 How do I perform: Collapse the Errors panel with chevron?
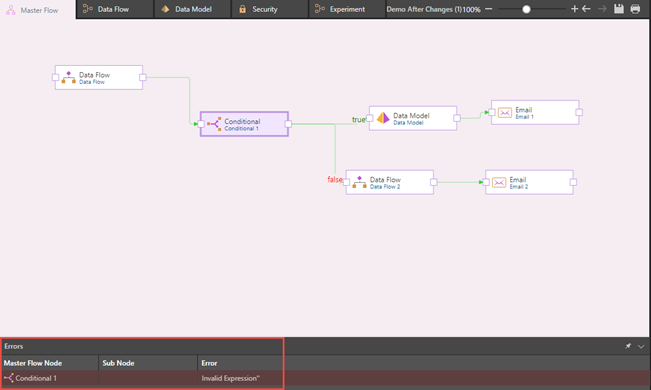tap(641, 346)
